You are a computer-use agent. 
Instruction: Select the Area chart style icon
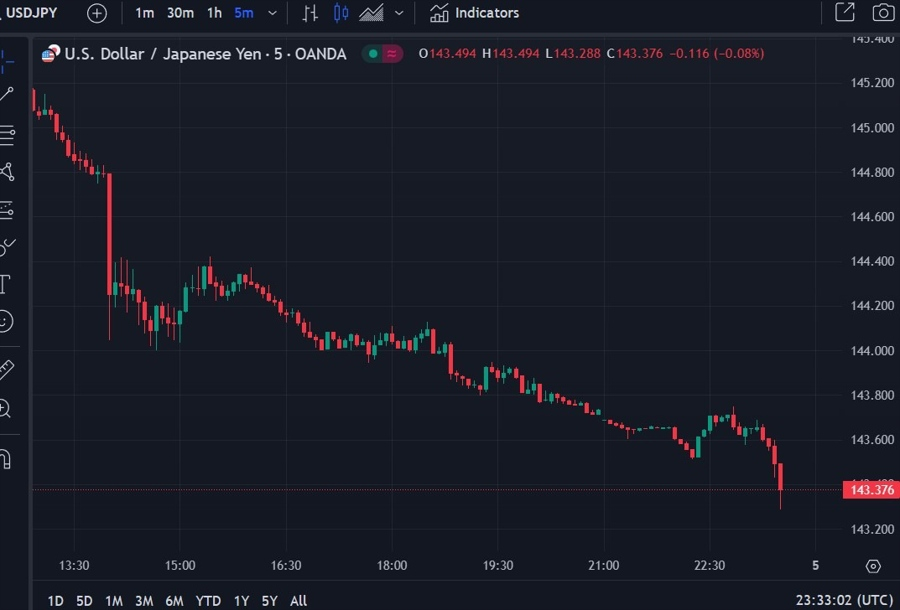(x=371, y=13)
